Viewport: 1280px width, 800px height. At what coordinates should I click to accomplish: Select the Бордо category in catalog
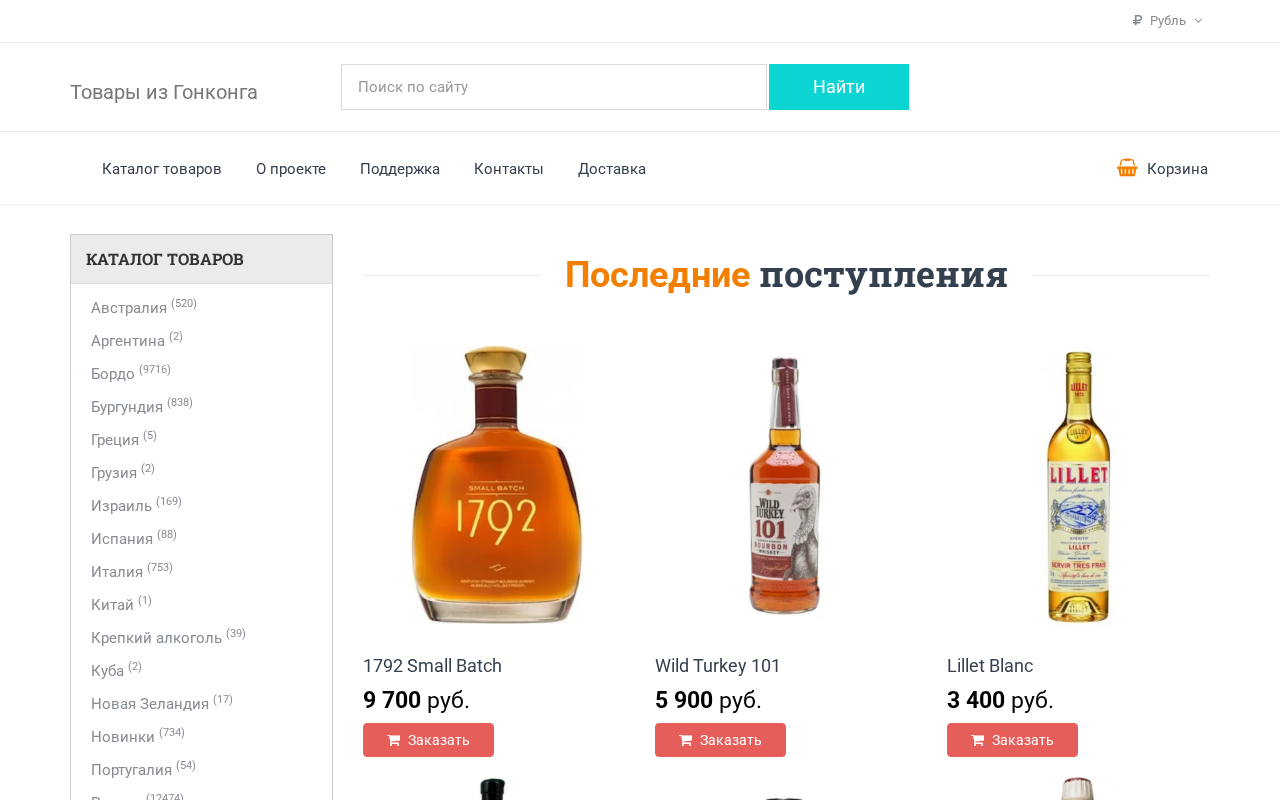tap(113, 374)
